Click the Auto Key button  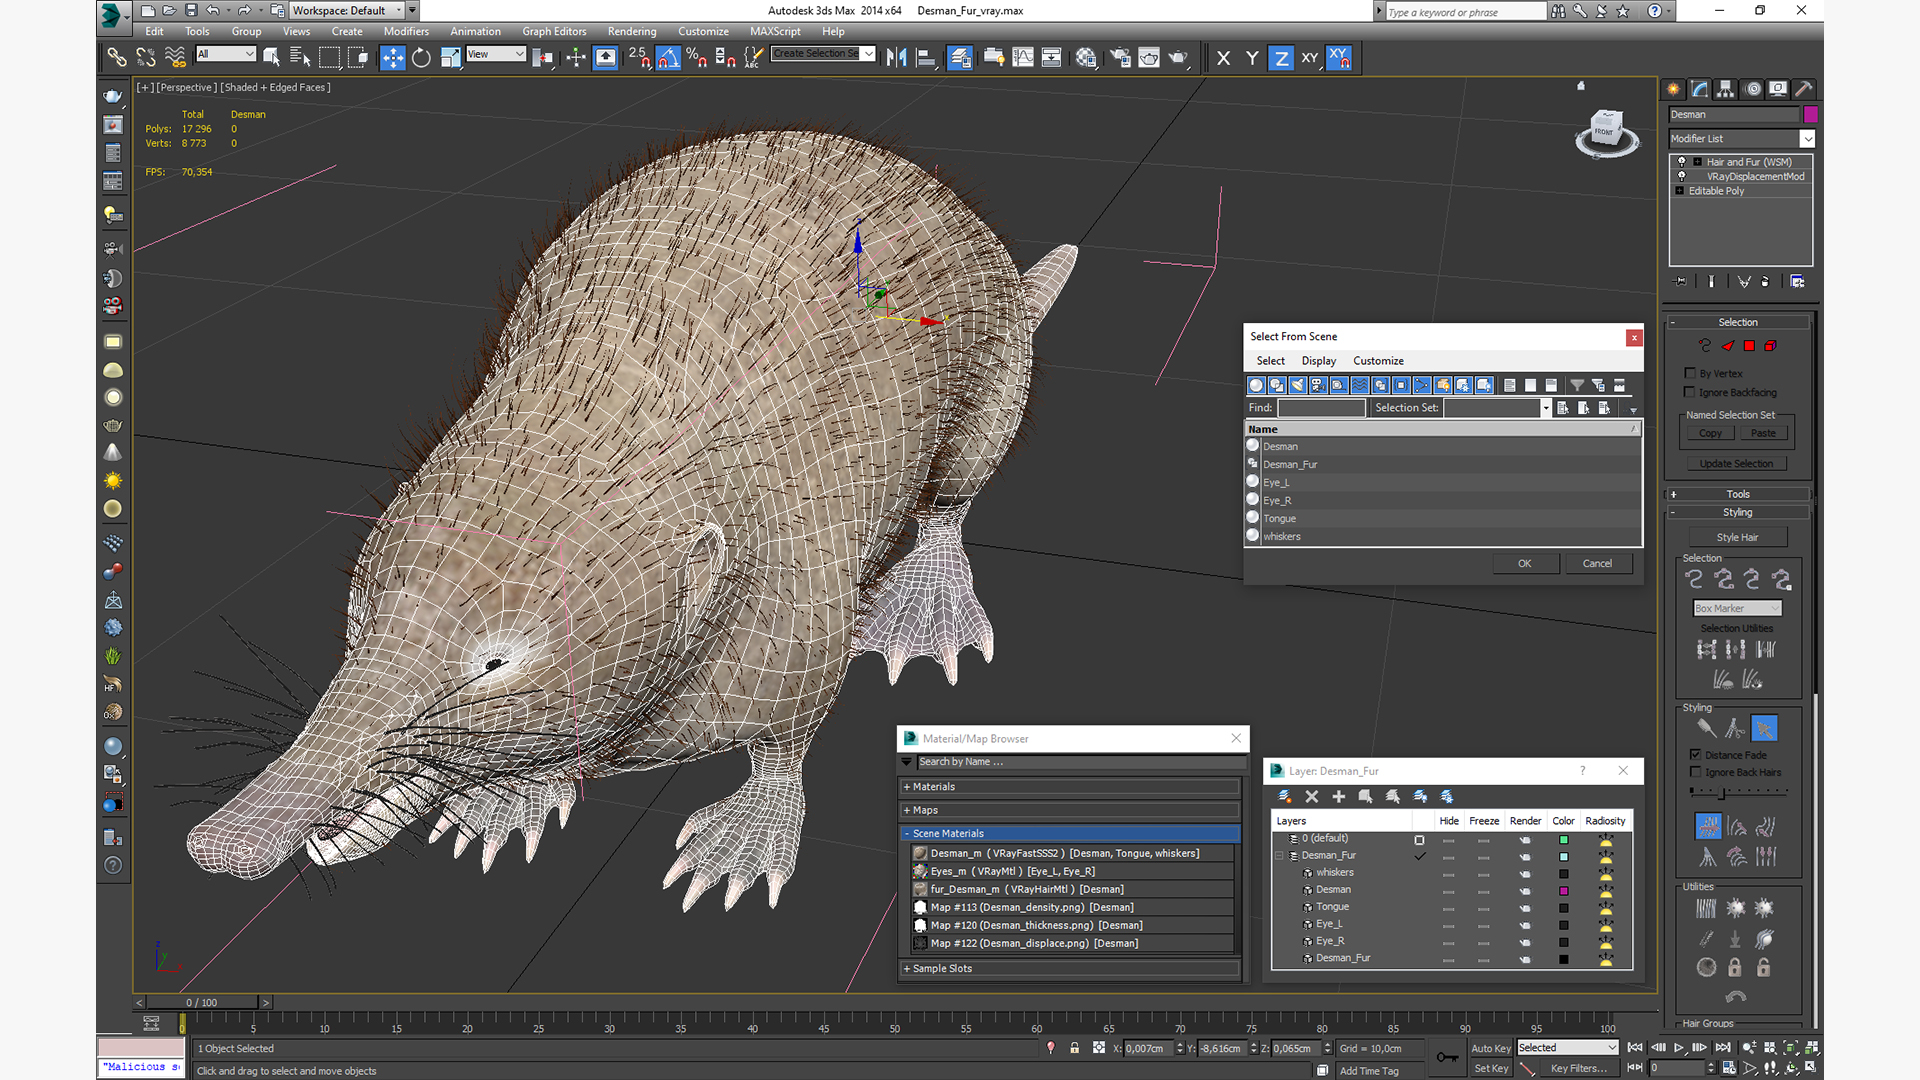(1490, 1048)
